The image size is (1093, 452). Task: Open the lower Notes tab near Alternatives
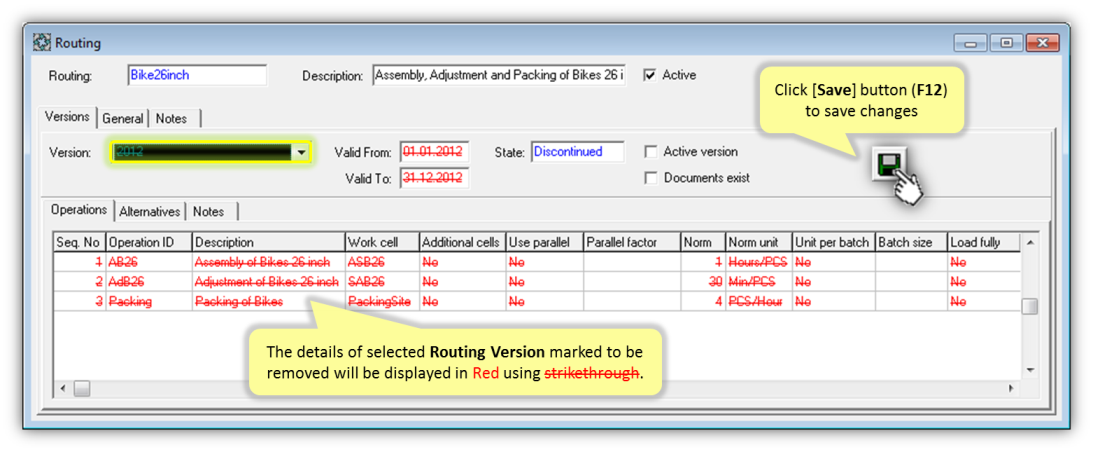tap(208, 211)
